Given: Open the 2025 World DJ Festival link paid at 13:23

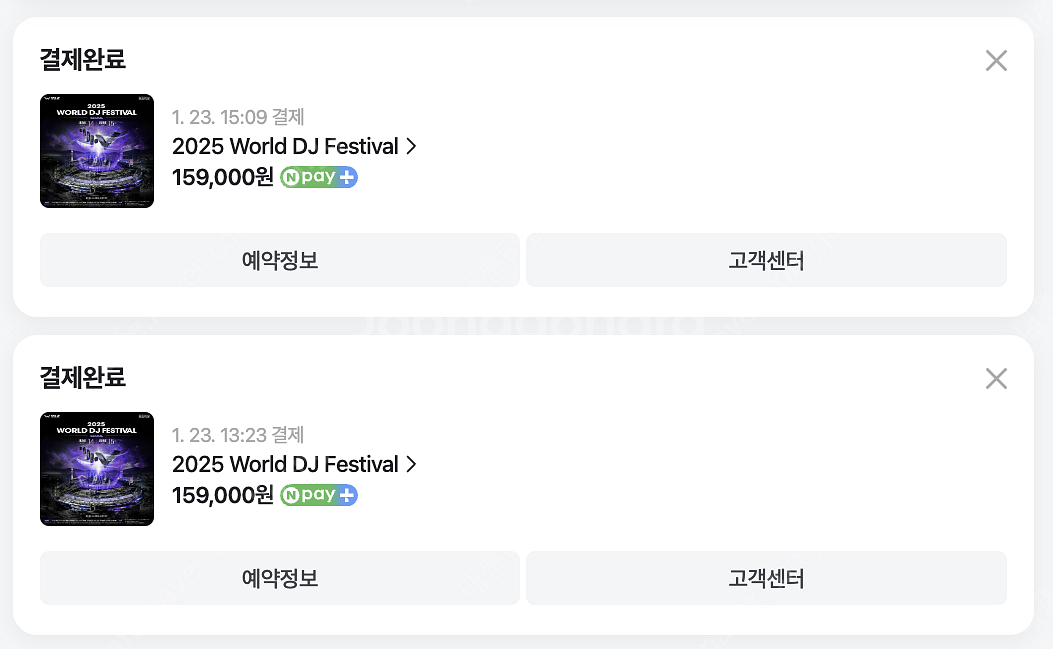Looking at the screenshot, I should point(285,465).
